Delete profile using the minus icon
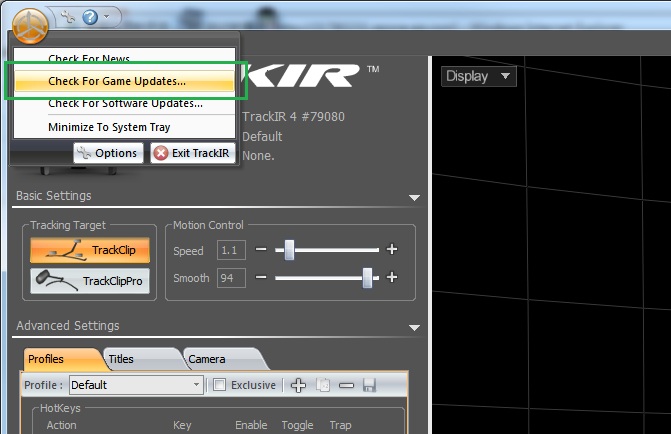Viewport: 671px width, 434px height. click(346, 385)
